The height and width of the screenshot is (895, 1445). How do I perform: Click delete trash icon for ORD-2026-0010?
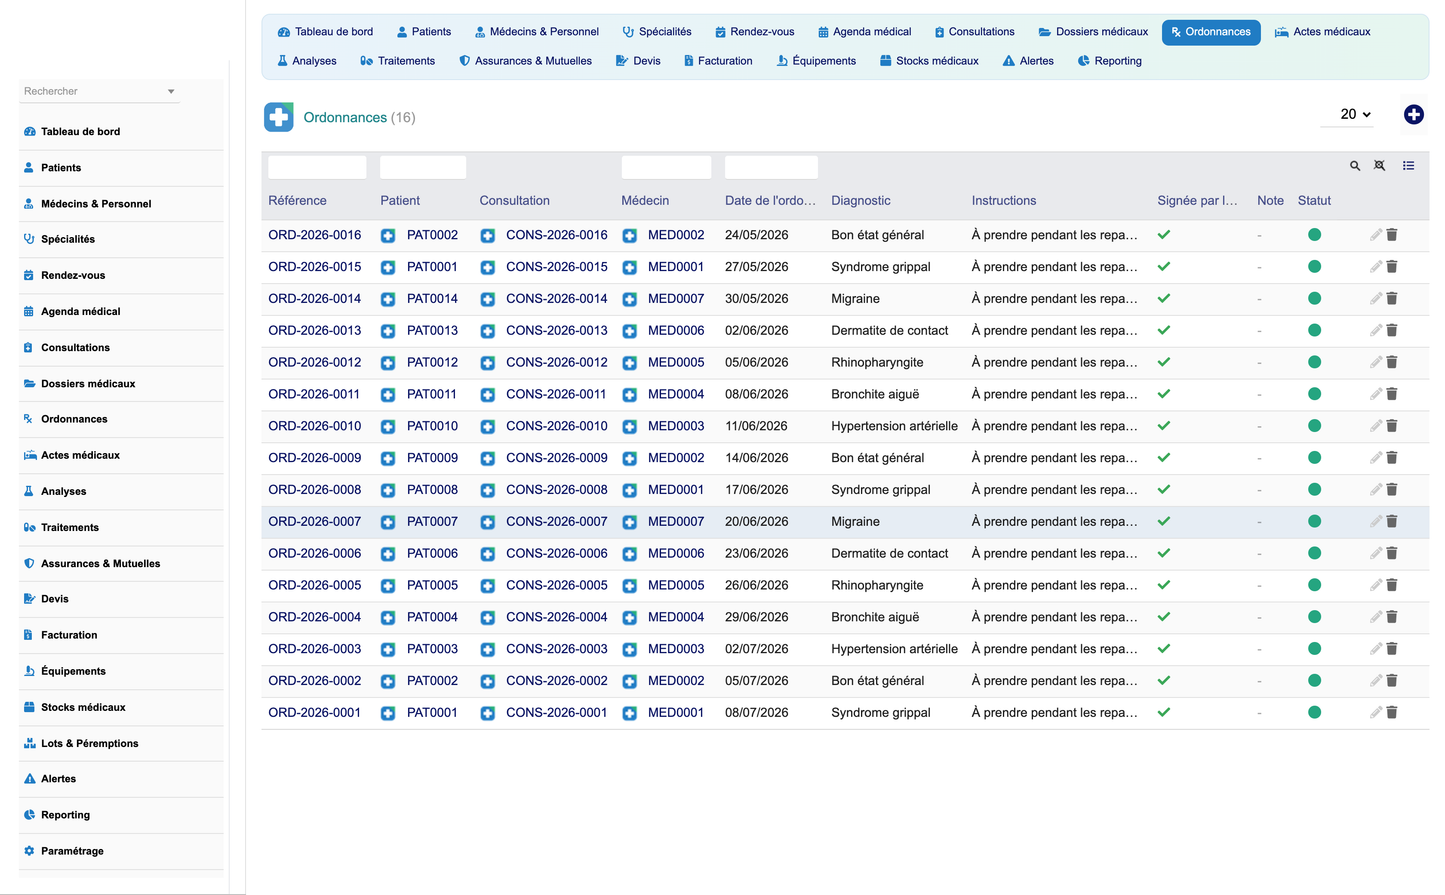pyautogui.click(x=1392, y=426)
